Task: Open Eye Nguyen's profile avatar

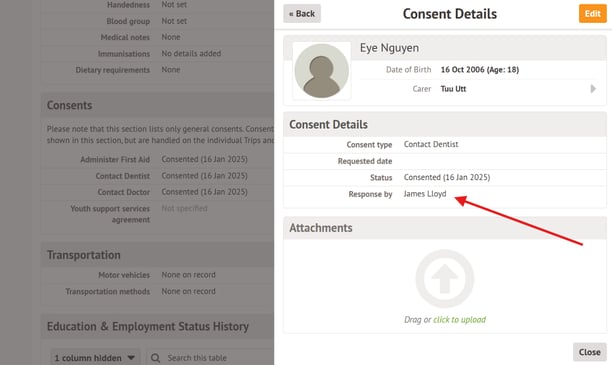Action: point(322,71)
